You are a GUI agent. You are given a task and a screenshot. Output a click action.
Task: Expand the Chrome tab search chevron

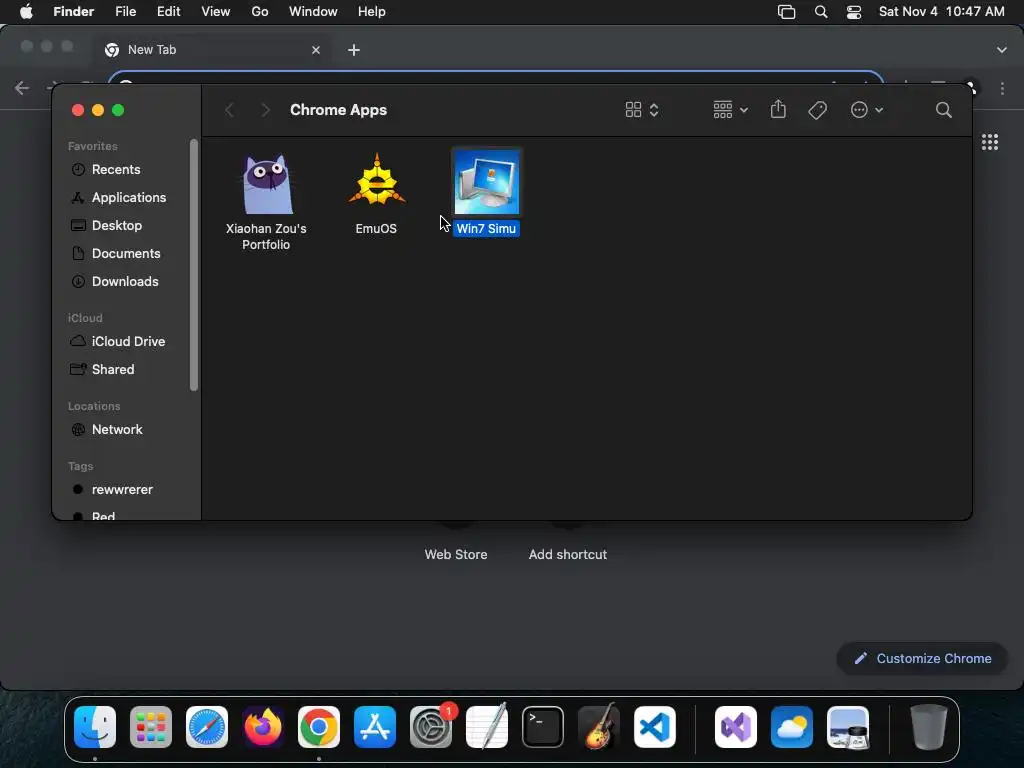pos(1002,50)
